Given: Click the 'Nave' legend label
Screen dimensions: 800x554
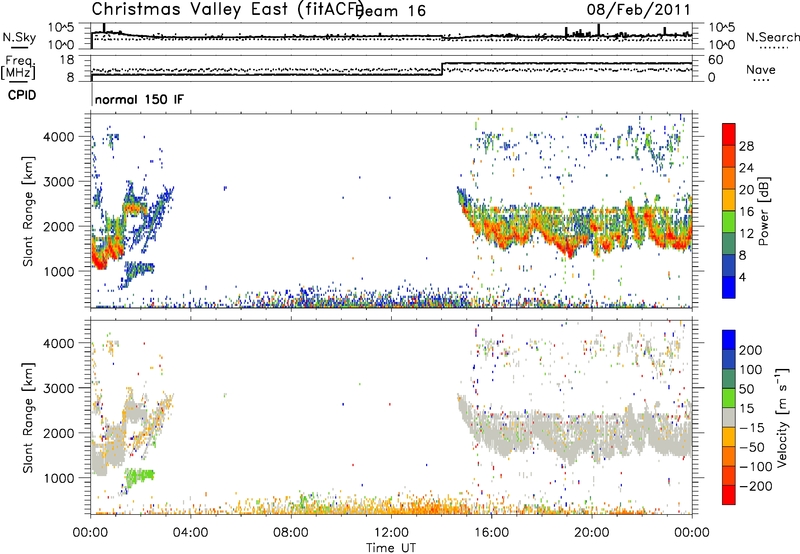Looking at the screenshot, I should pyautogui.click(x=761, y=69).
